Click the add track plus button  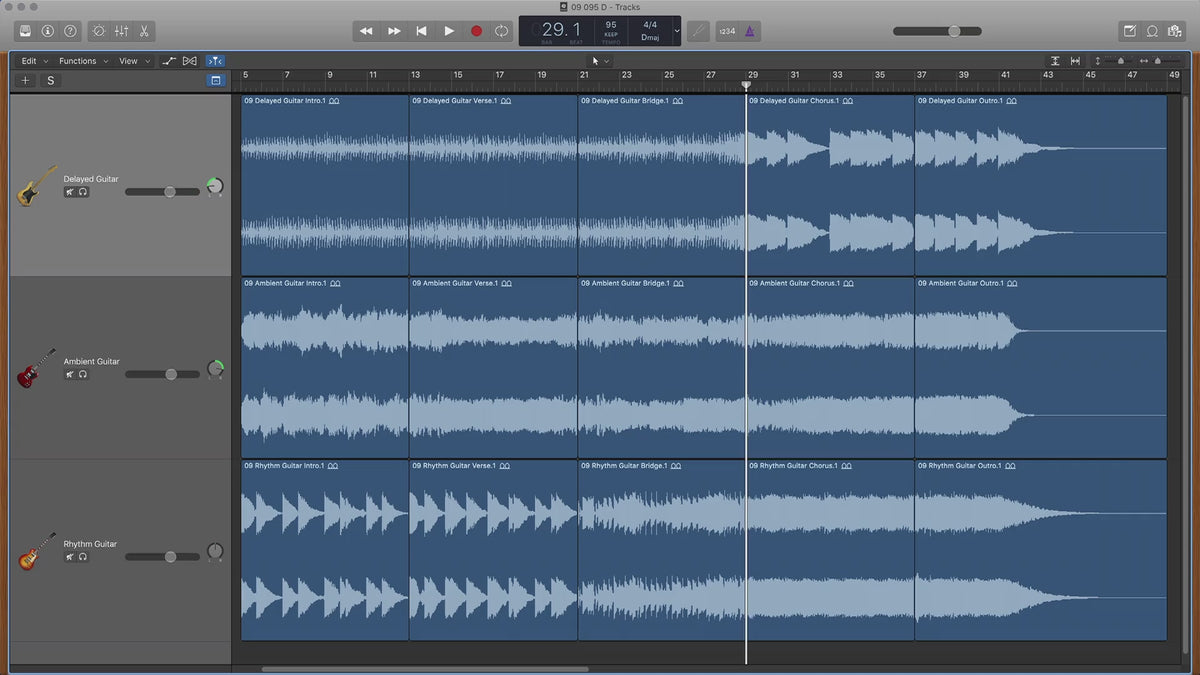[26, 80]
